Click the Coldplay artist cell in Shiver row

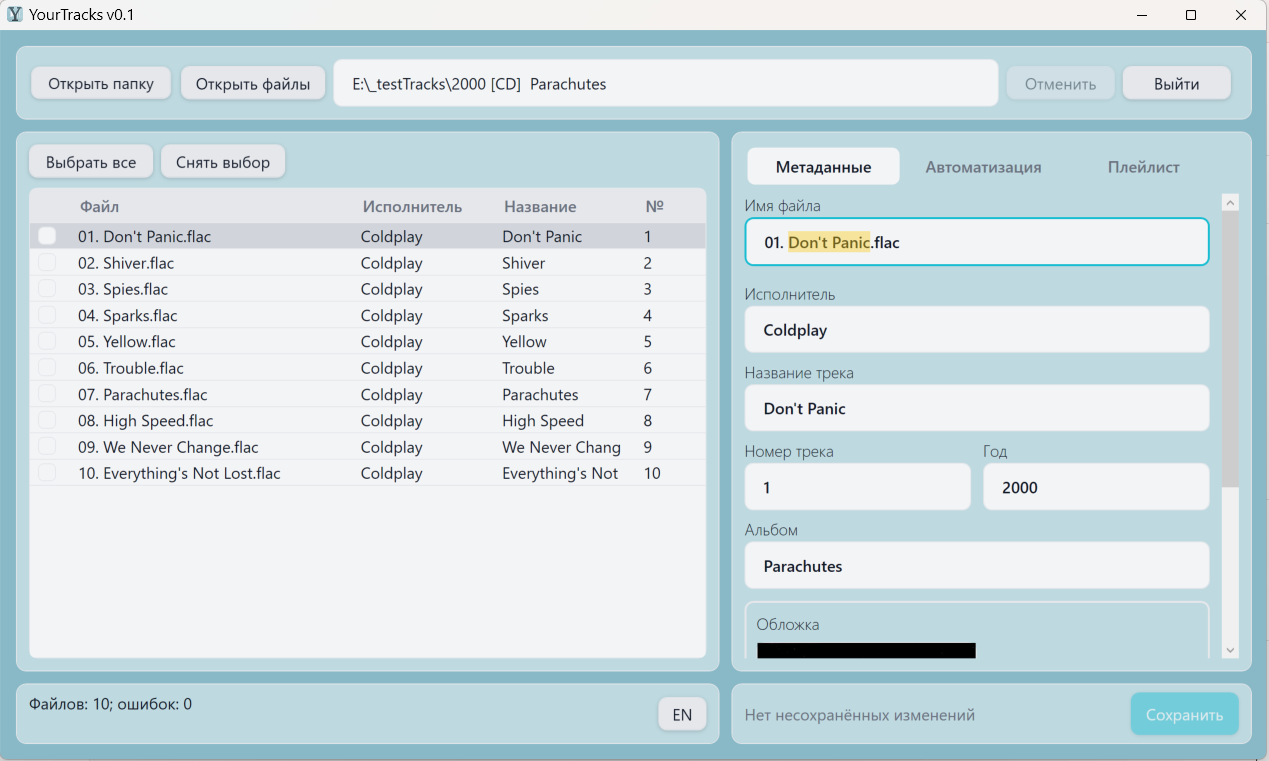click(391, 263)
